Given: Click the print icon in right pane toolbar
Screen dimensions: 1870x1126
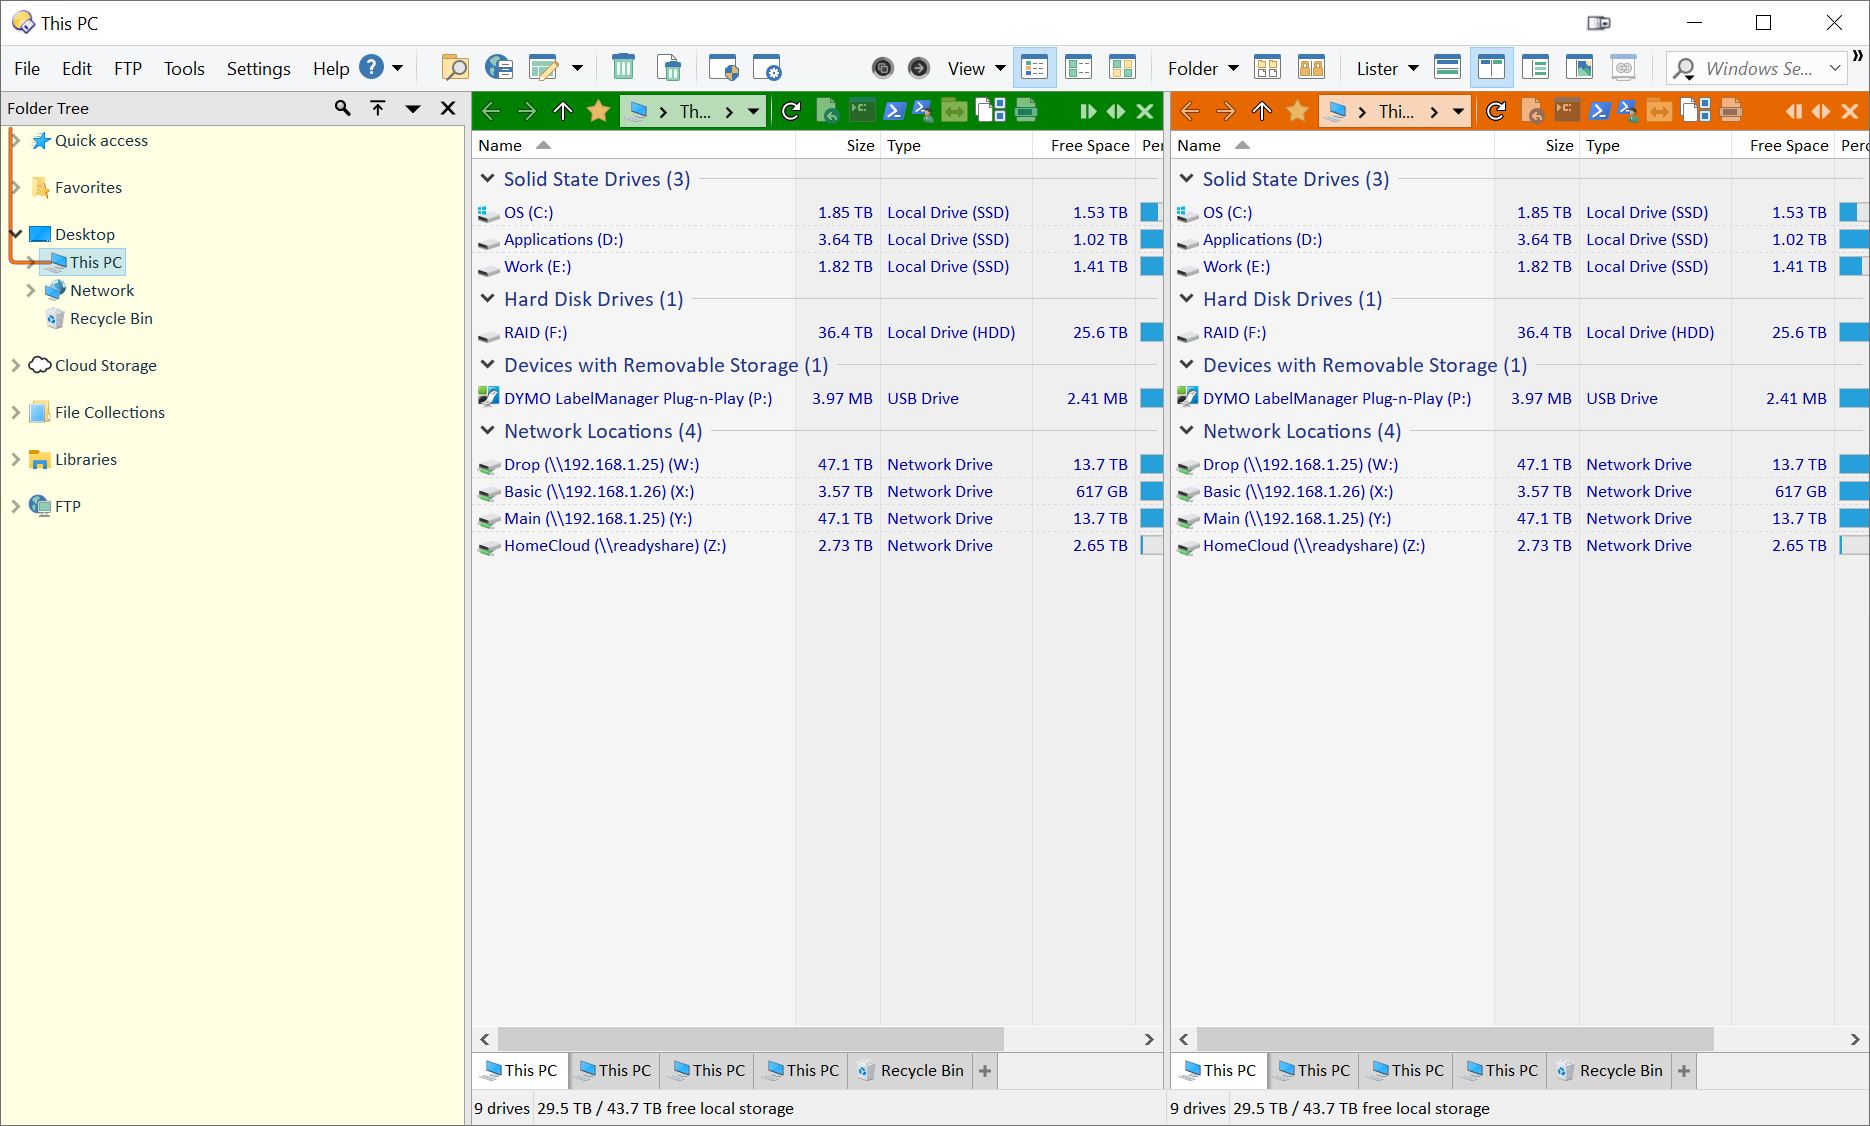Looking at the screenshot, I should pos(1732,111).
